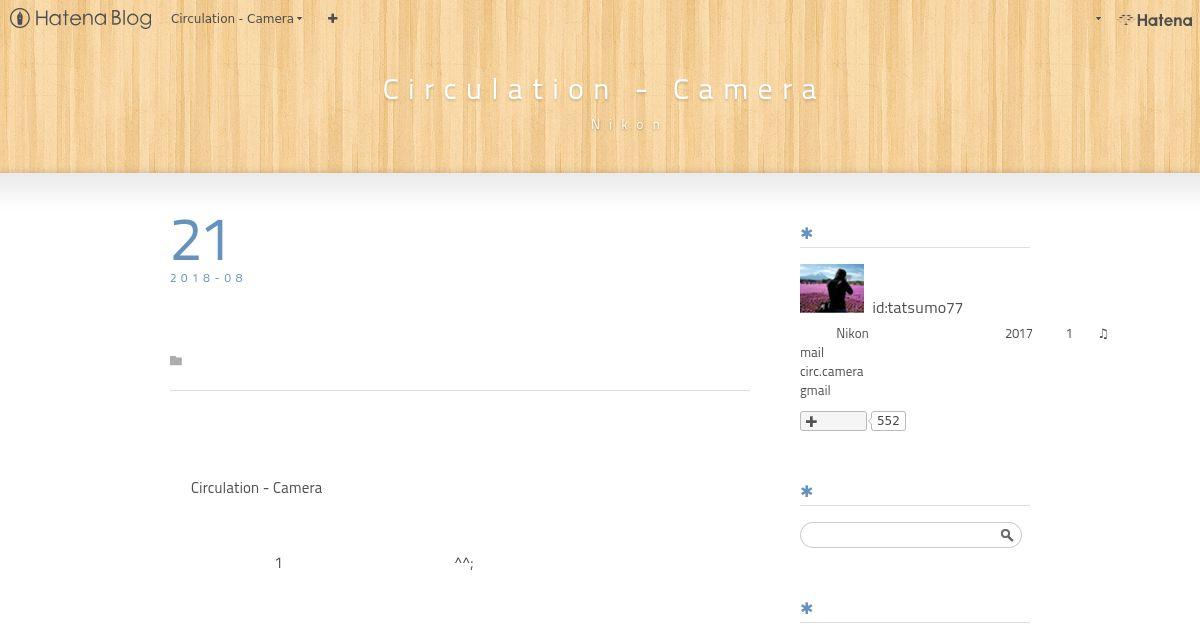Screen dimensions: 1200x630
Task: Click the profile section asterisk icon
Action: [806, 234]
